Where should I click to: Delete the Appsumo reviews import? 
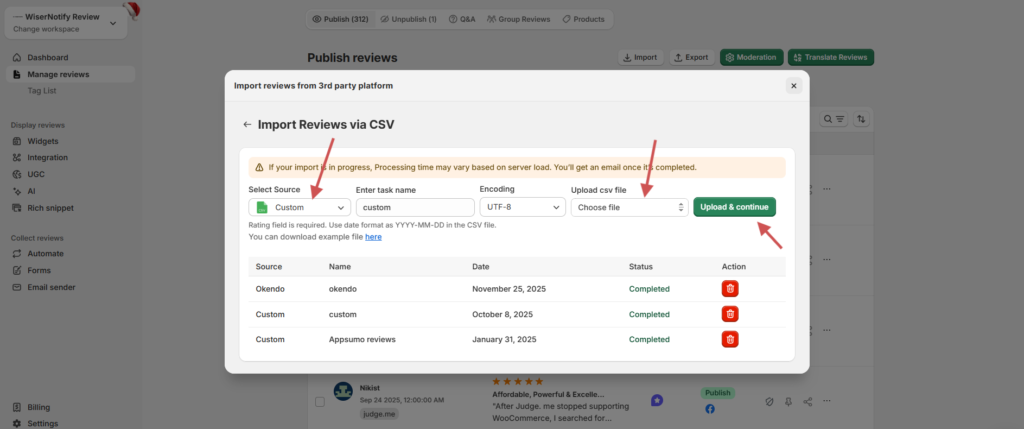coord(731,339)
